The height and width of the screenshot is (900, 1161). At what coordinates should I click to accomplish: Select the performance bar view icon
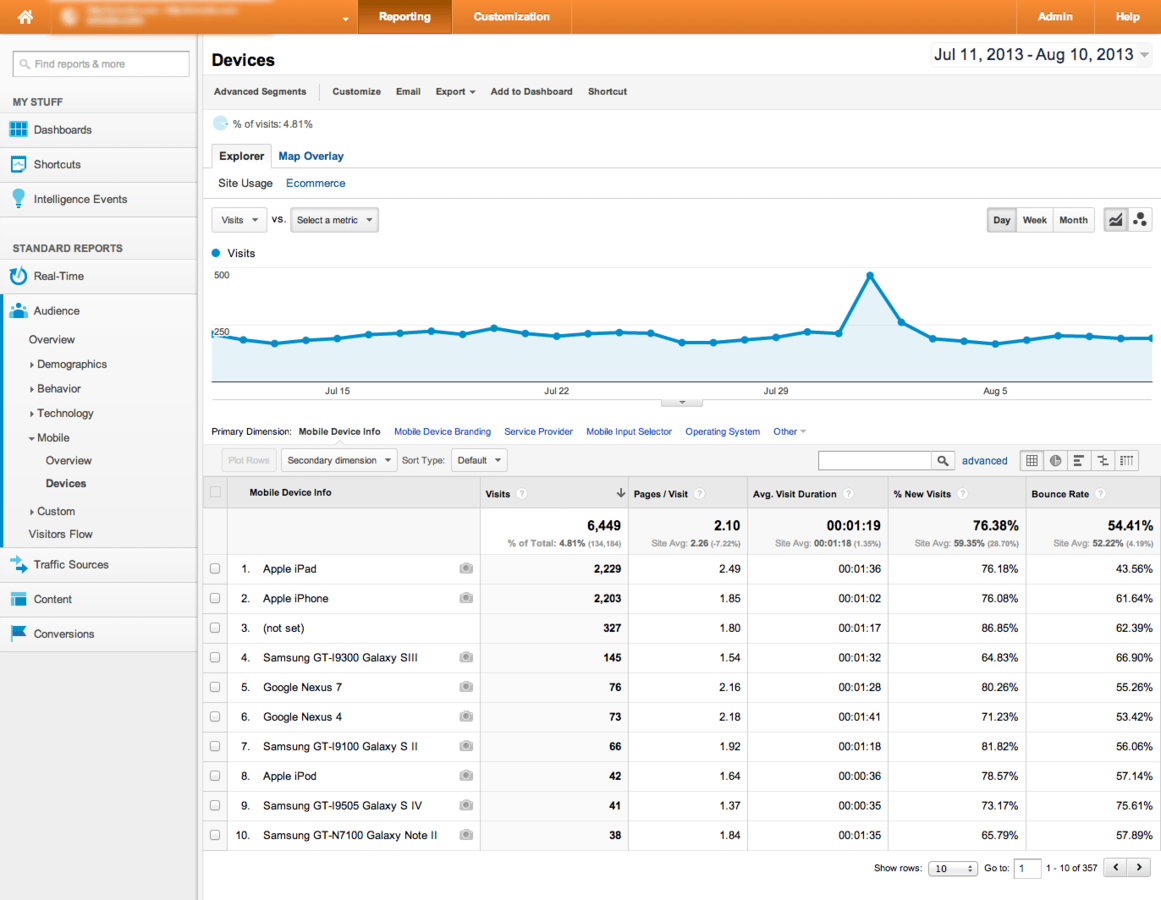pos(1079,460)
